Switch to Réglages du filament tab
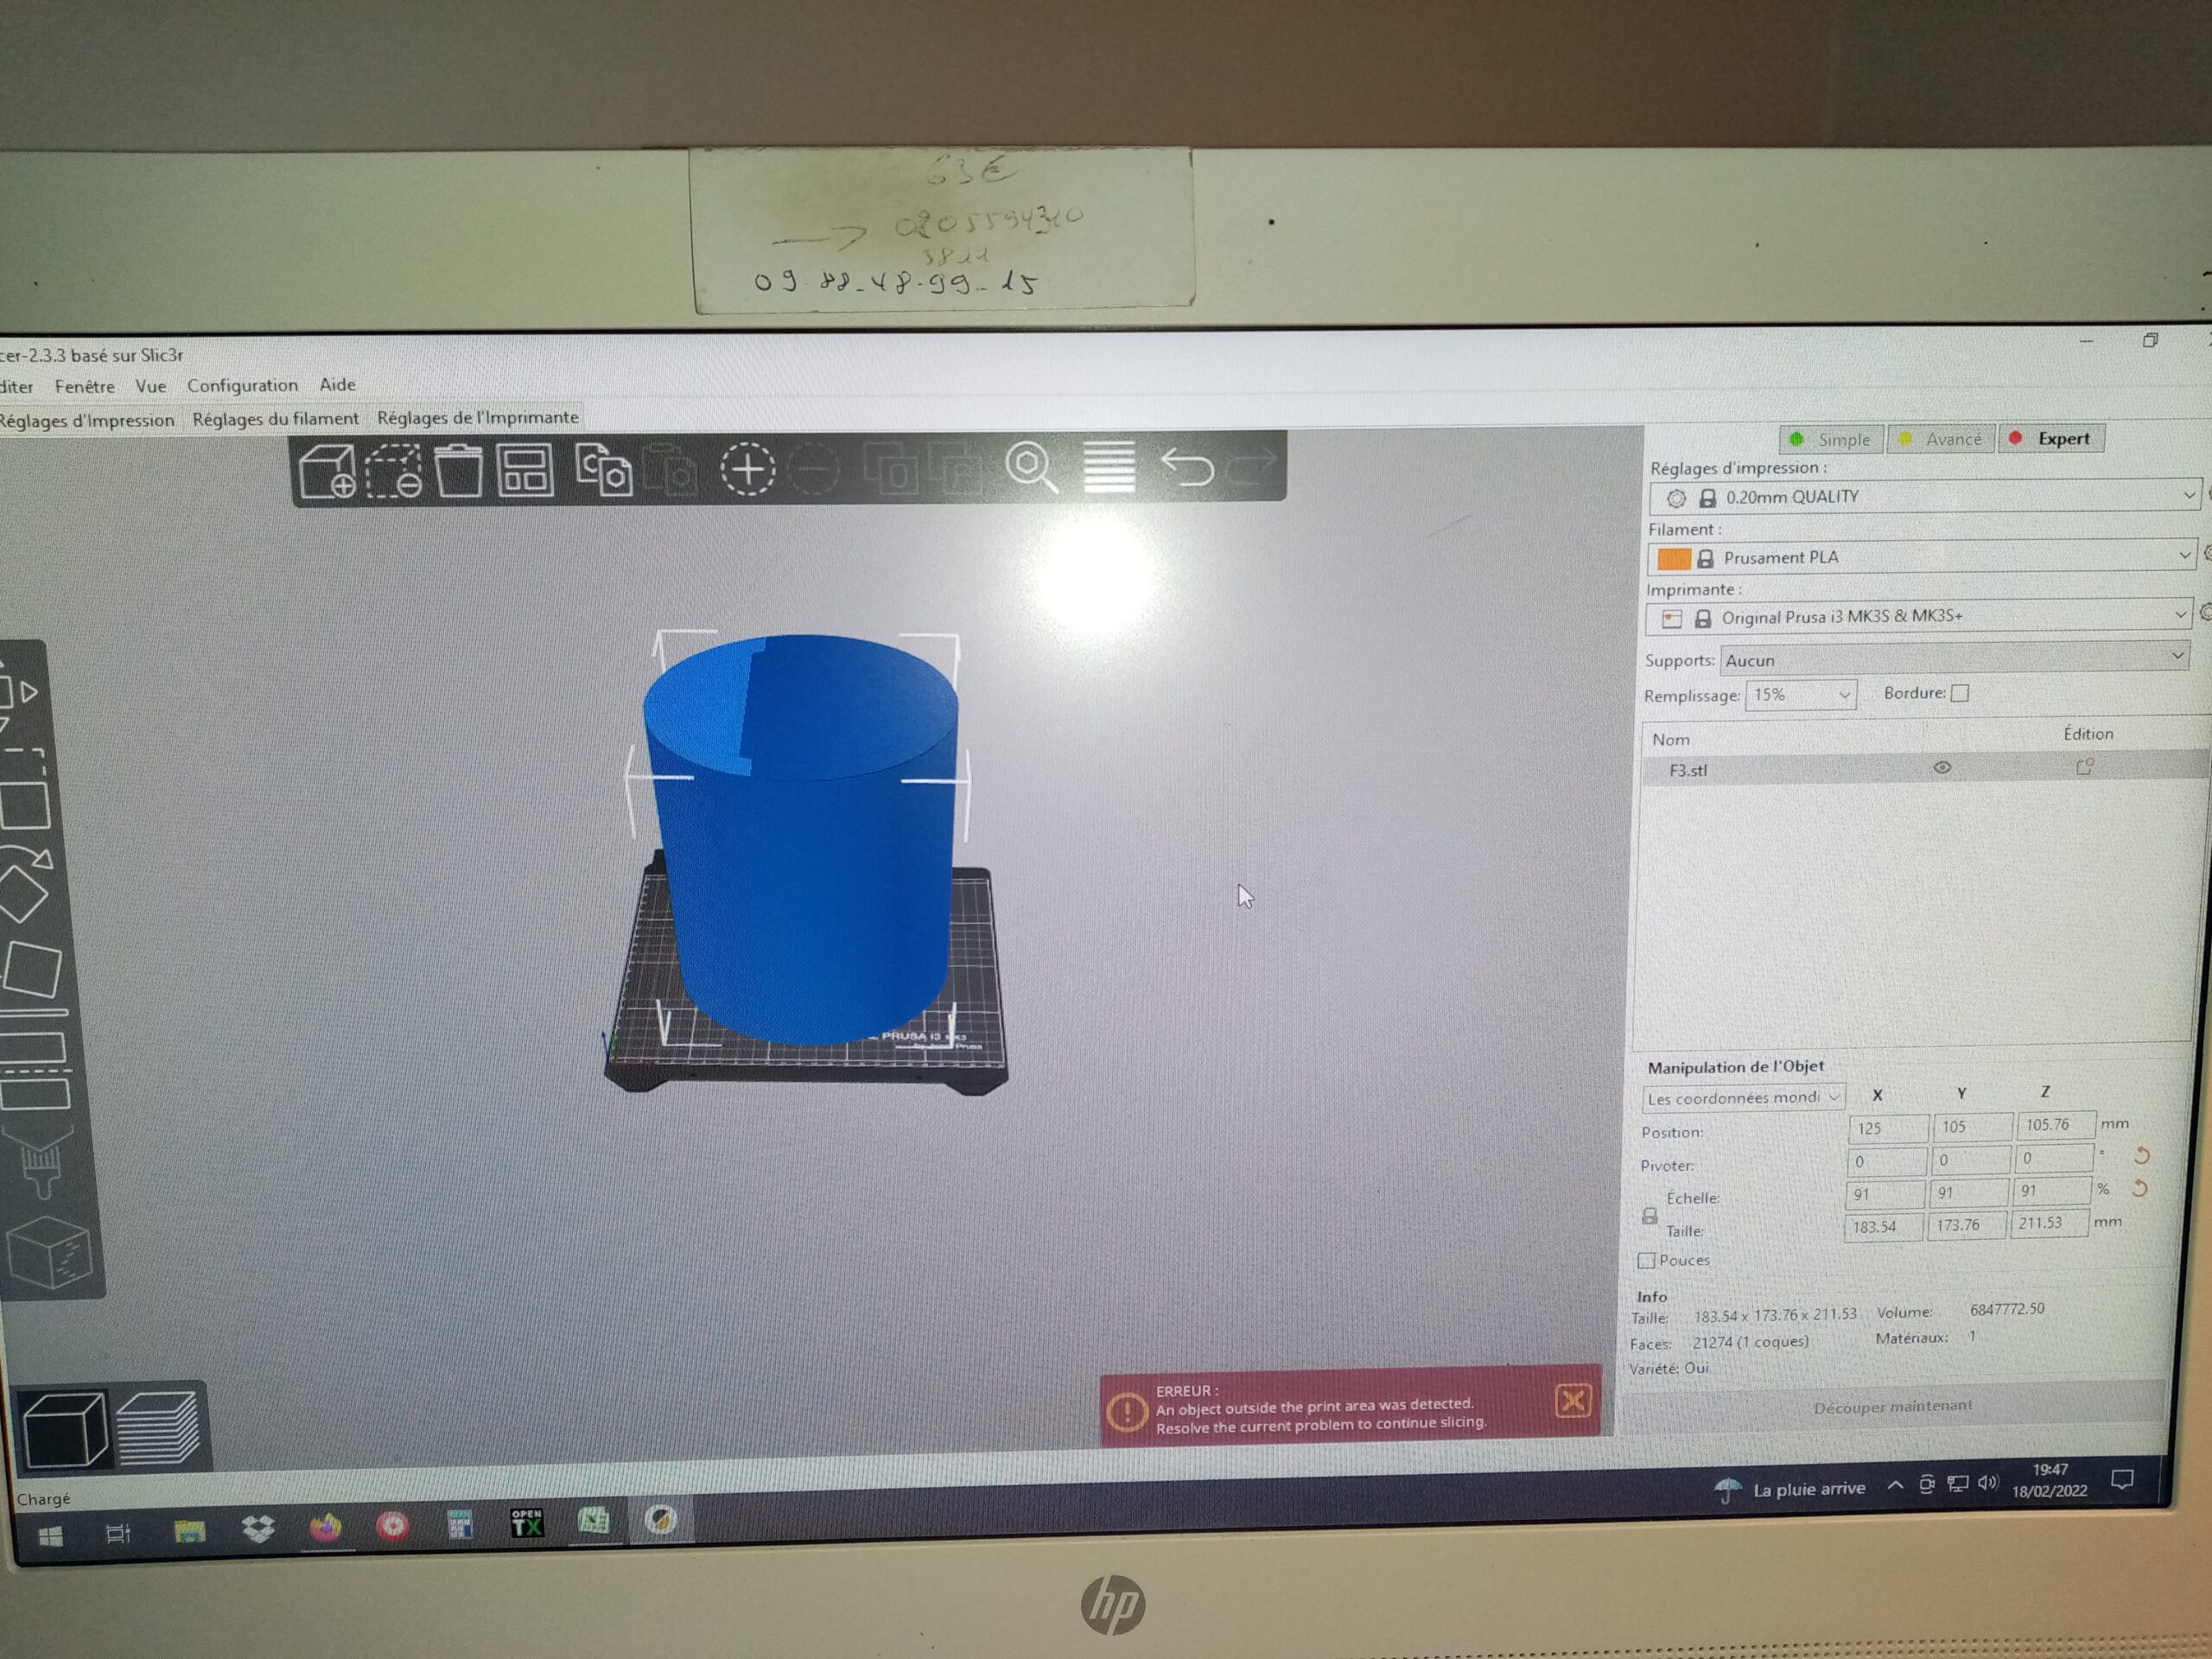The width and height of the screenshot is (2212, 1659). [275, 419]
